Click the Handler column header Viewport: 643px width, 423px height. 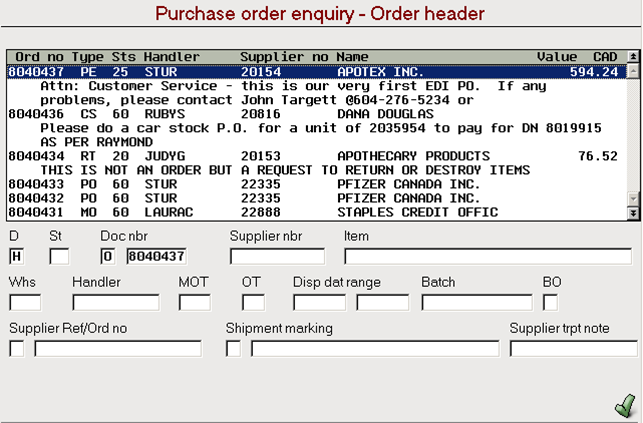point(172,57)
